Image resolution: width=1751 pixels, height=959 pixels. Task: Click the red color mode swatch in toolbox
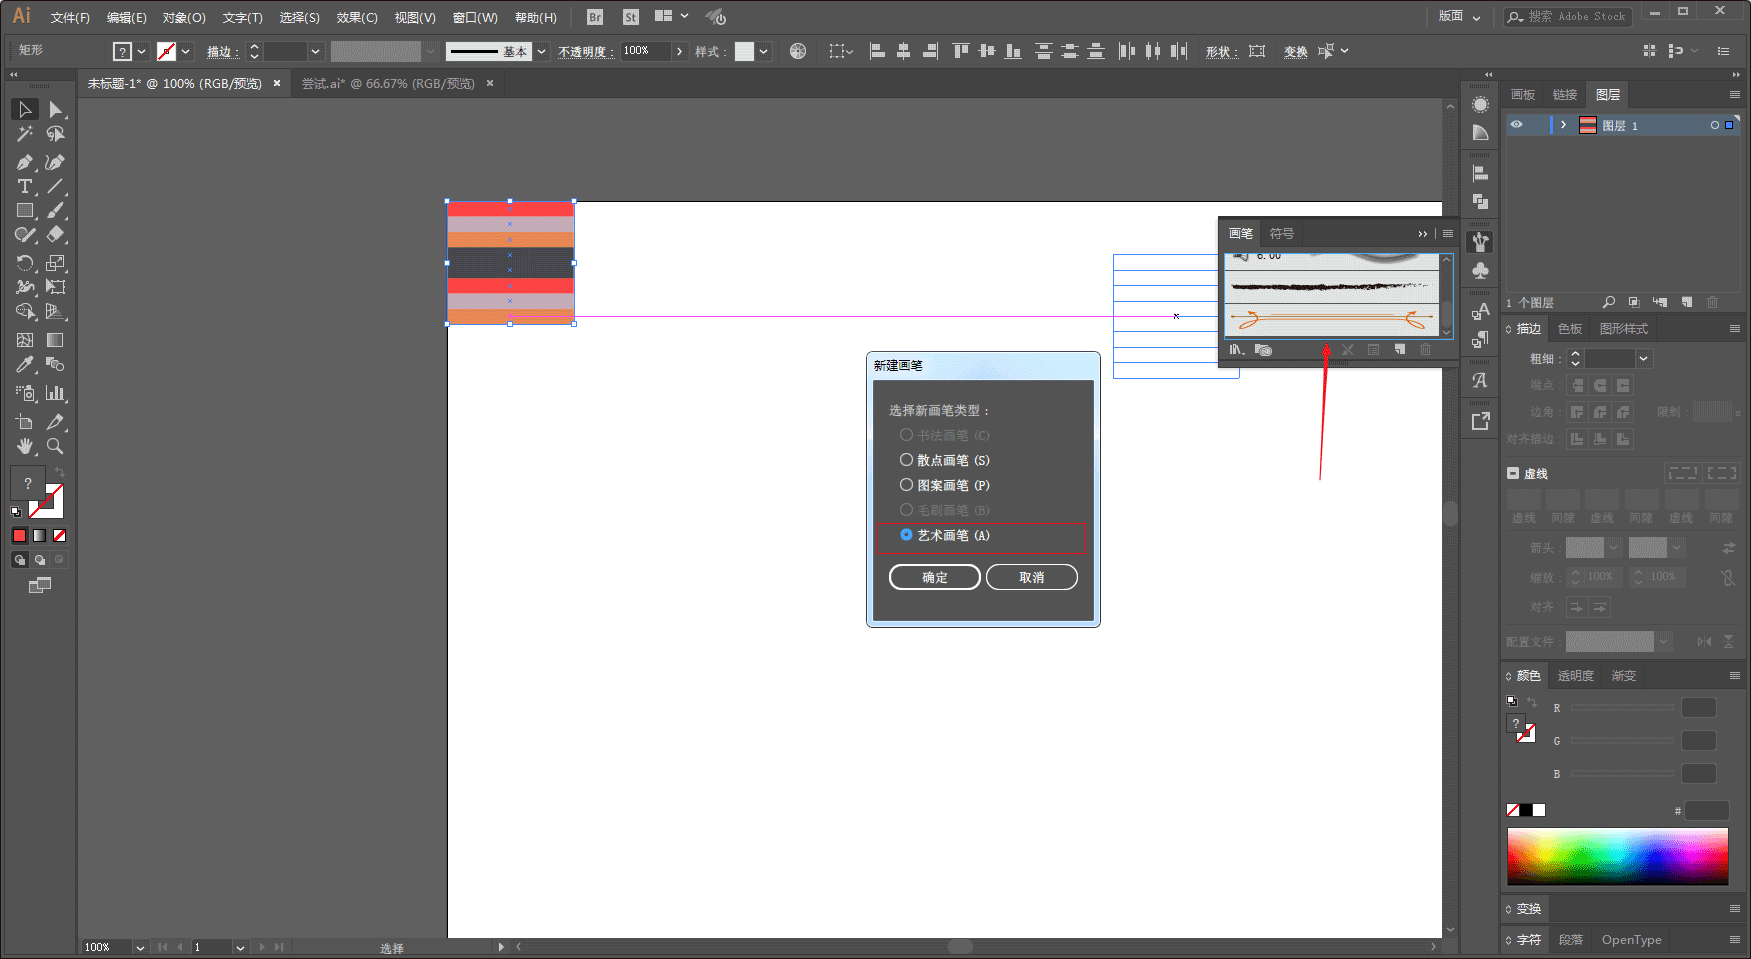tap(19, 536)
